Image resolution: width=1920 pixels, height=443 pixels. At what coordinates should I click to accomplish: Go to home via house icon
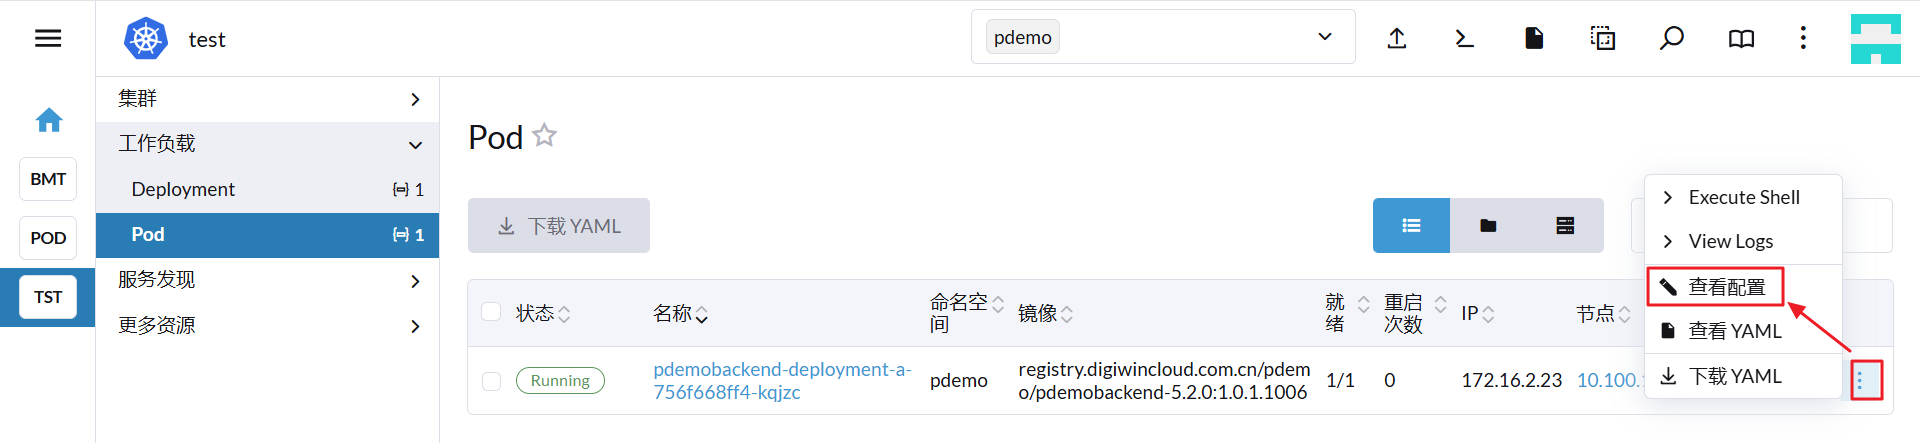tap(49, 120)
